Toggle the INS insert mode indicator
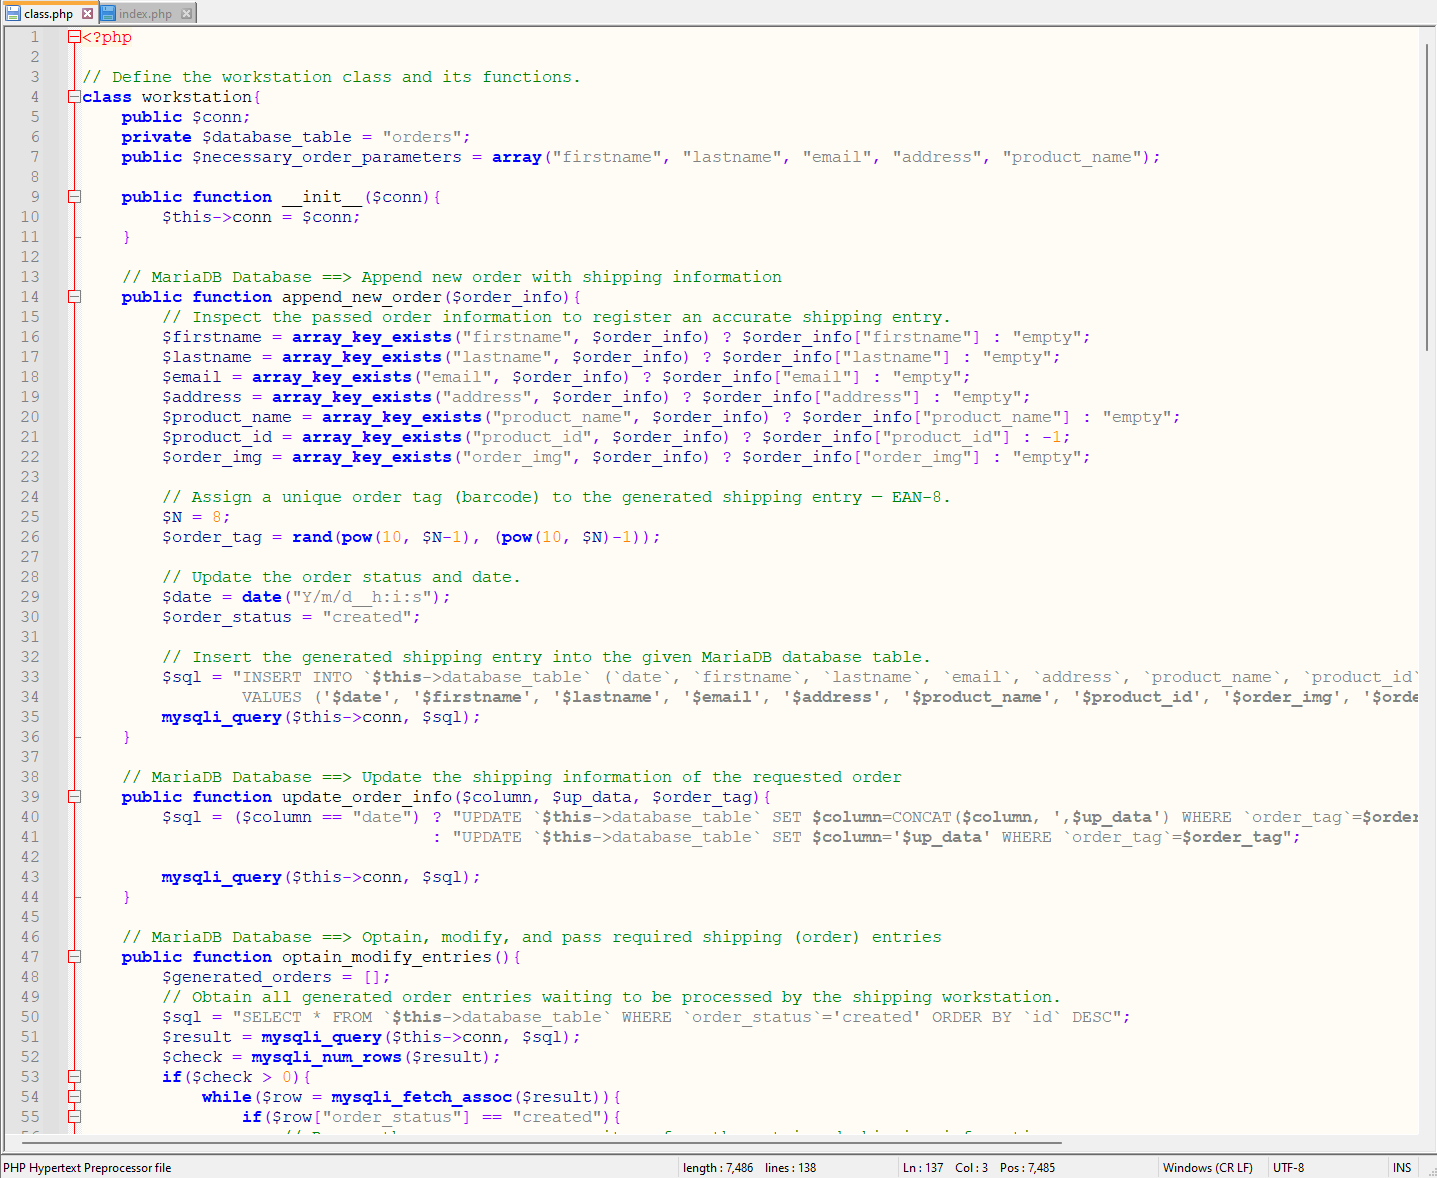The width and height of the screenshot is (1437, 1178). coord(1402,1168)
